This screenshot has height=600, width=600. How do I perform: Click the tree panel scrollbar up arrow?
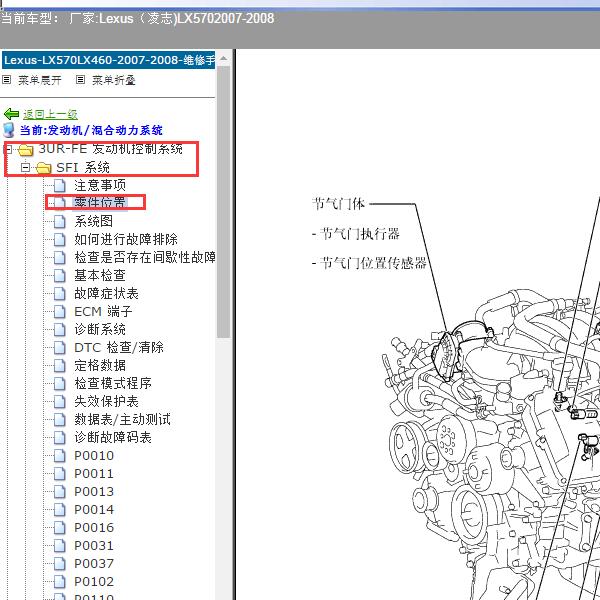tap(223, 59)
